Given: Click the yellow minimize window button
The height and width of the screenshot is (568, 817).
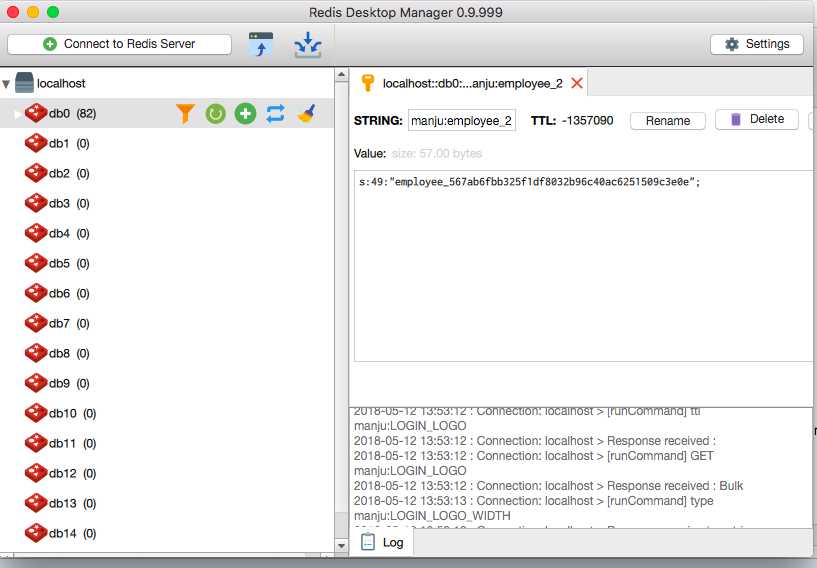Looking at the screenshot, I should [33, 11].
